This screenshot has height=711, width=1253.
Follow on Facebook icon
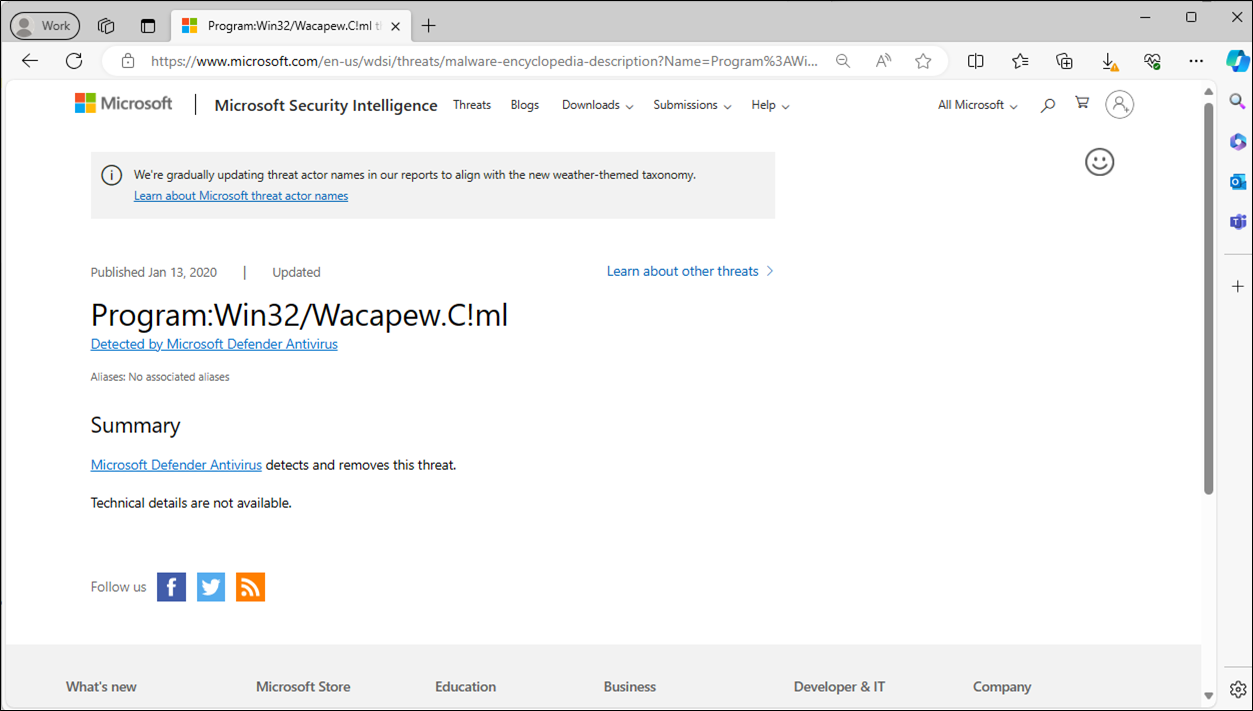pos(172,587)
